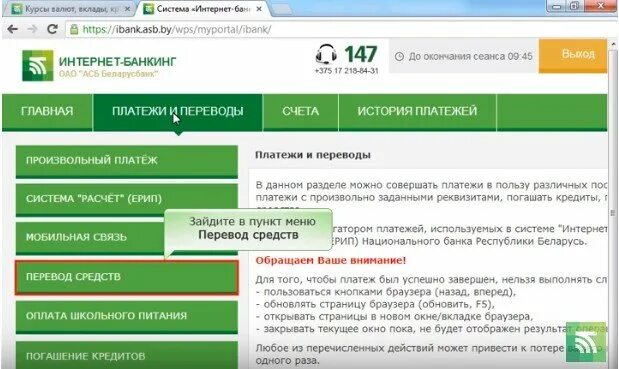The image size is (619, 369).
Task: Click the browser back arrow
Action: coord(13,29)
